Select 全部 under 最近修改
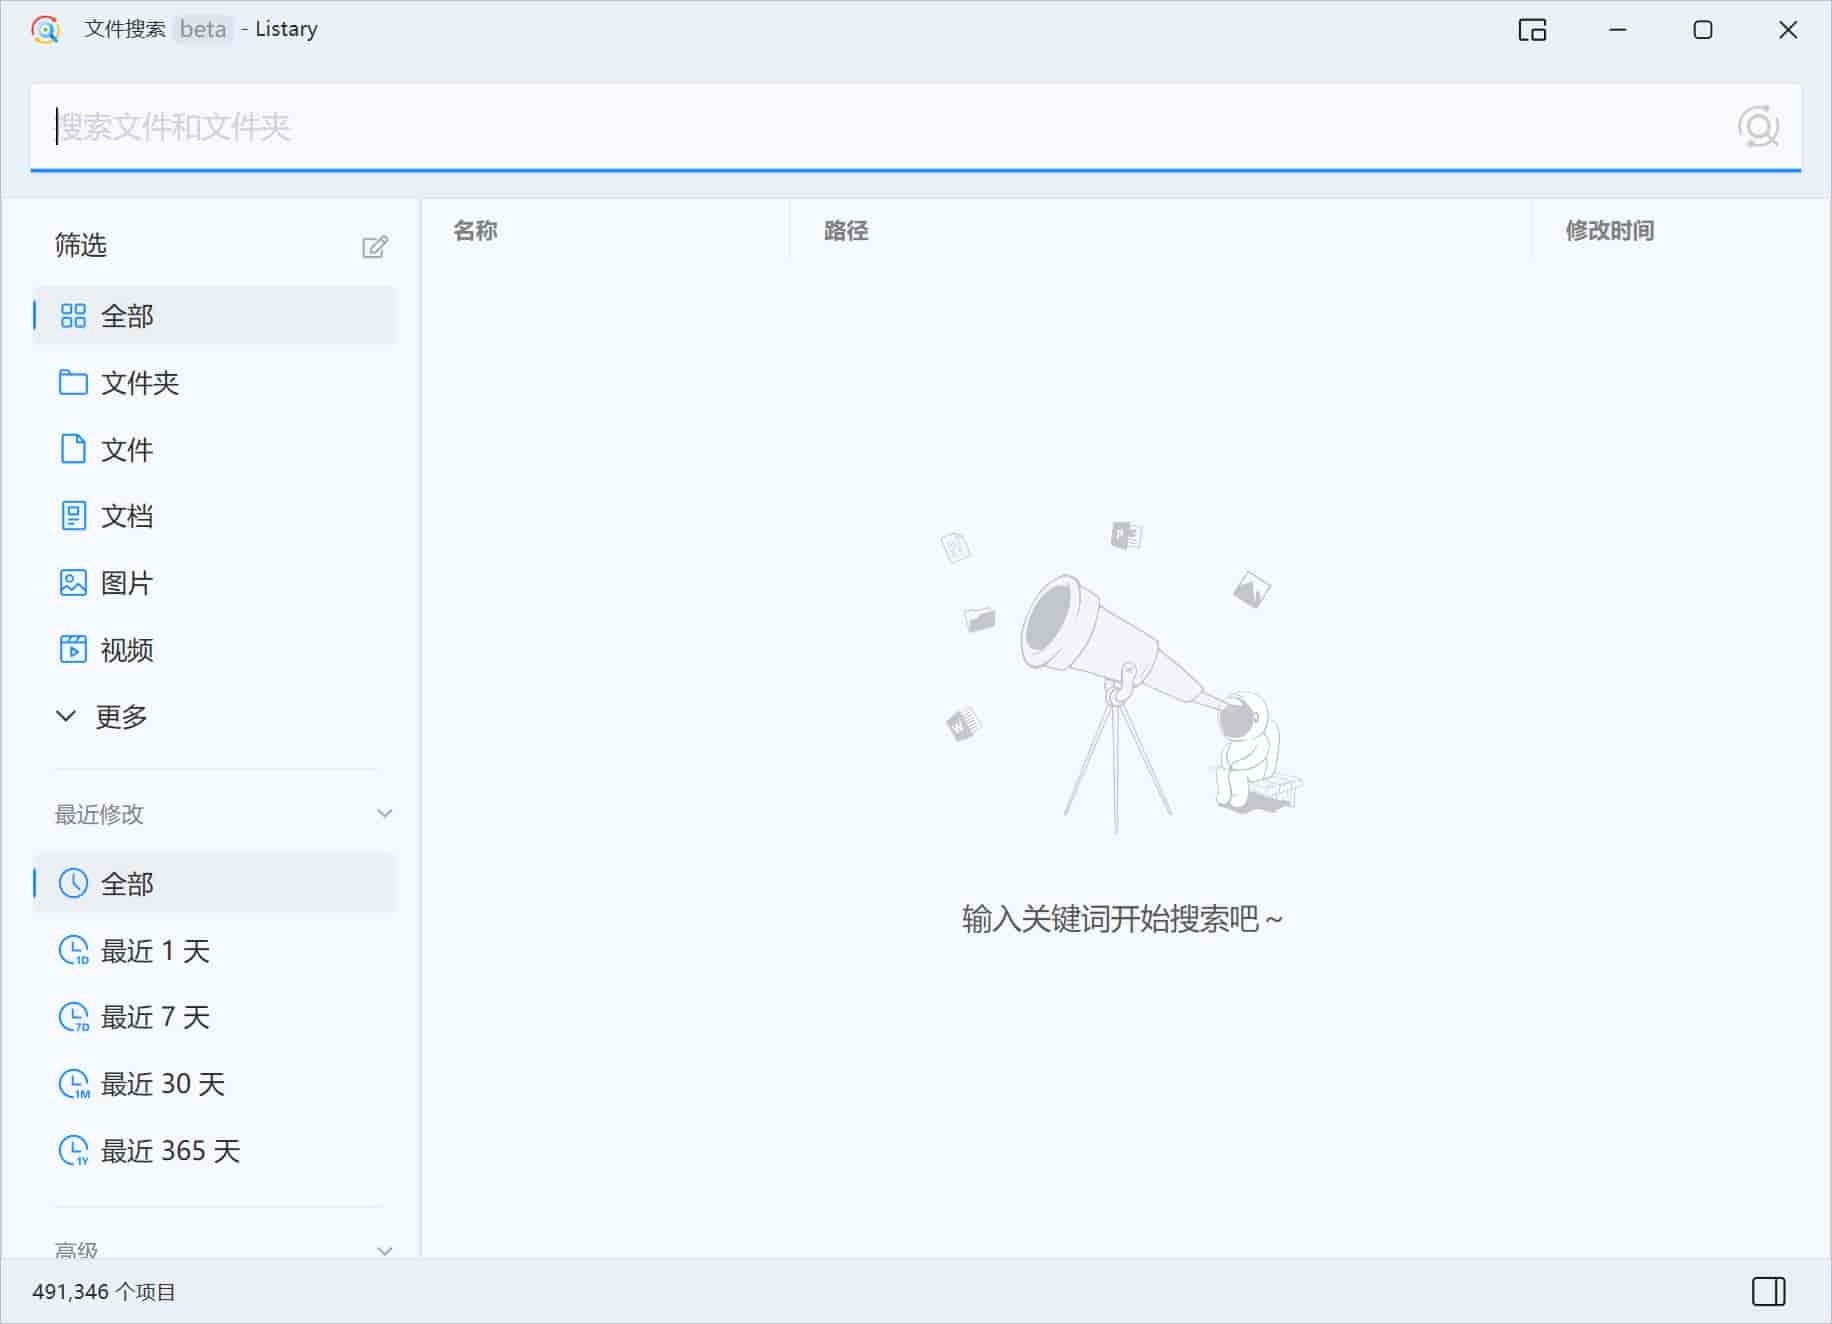Viewport: 1832px width, 1324px height. pos(126,884)
